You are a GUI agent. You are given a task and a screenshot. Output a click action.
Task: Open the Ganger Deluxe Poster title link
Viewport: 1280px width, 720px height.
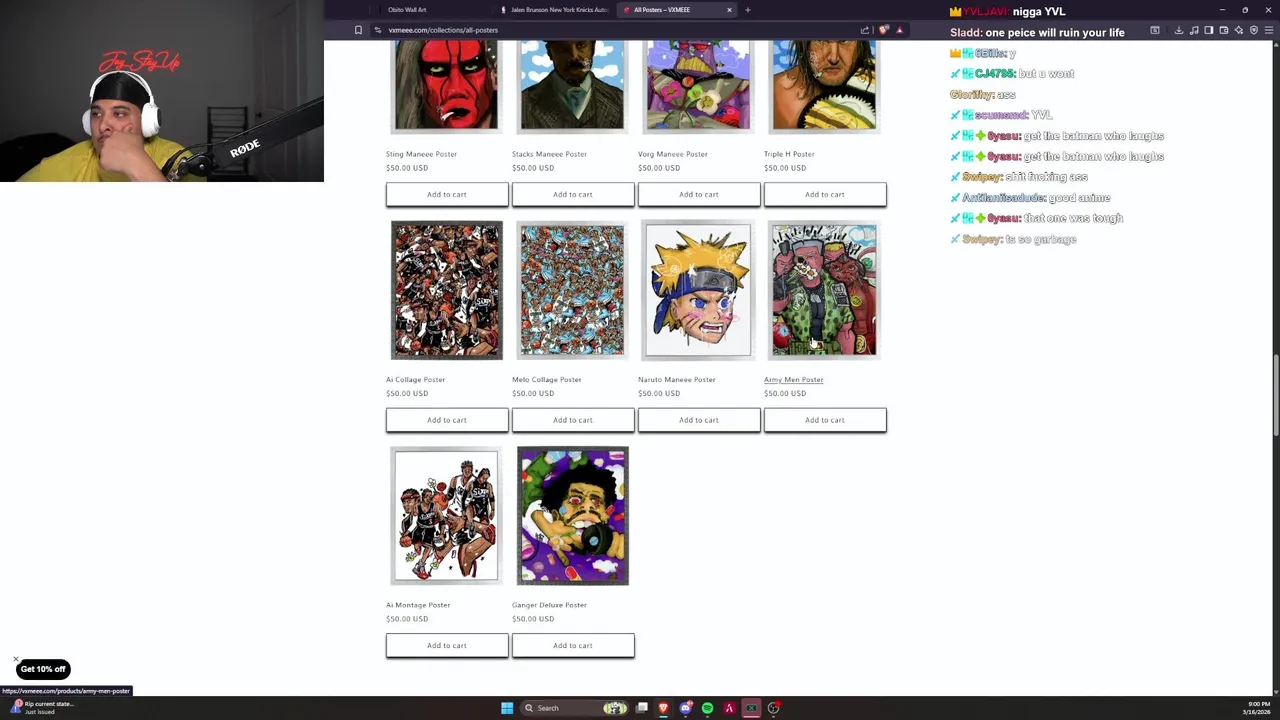click(x=549, y=605)
